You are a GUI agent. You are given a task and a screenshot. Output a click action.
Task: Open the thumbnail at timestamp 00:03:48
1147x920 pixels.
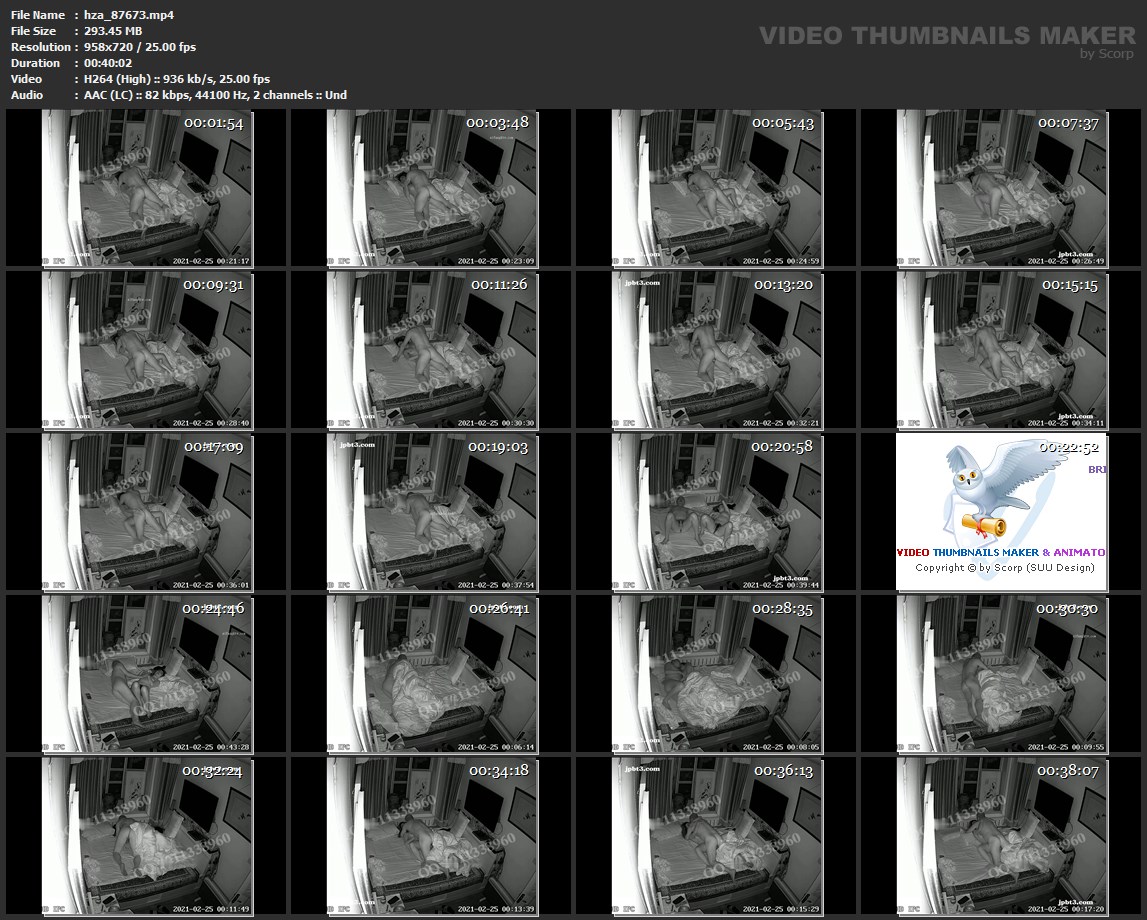431,187
